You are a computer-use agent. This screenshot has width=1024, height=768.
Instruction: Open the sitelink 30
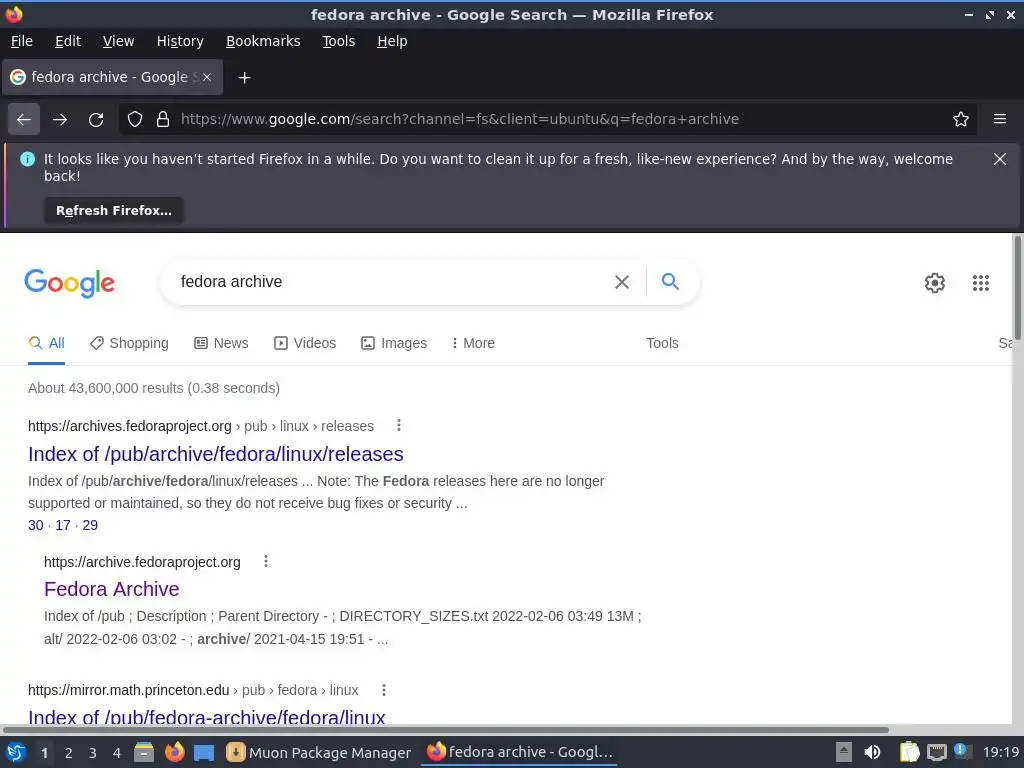click(35, 526)
